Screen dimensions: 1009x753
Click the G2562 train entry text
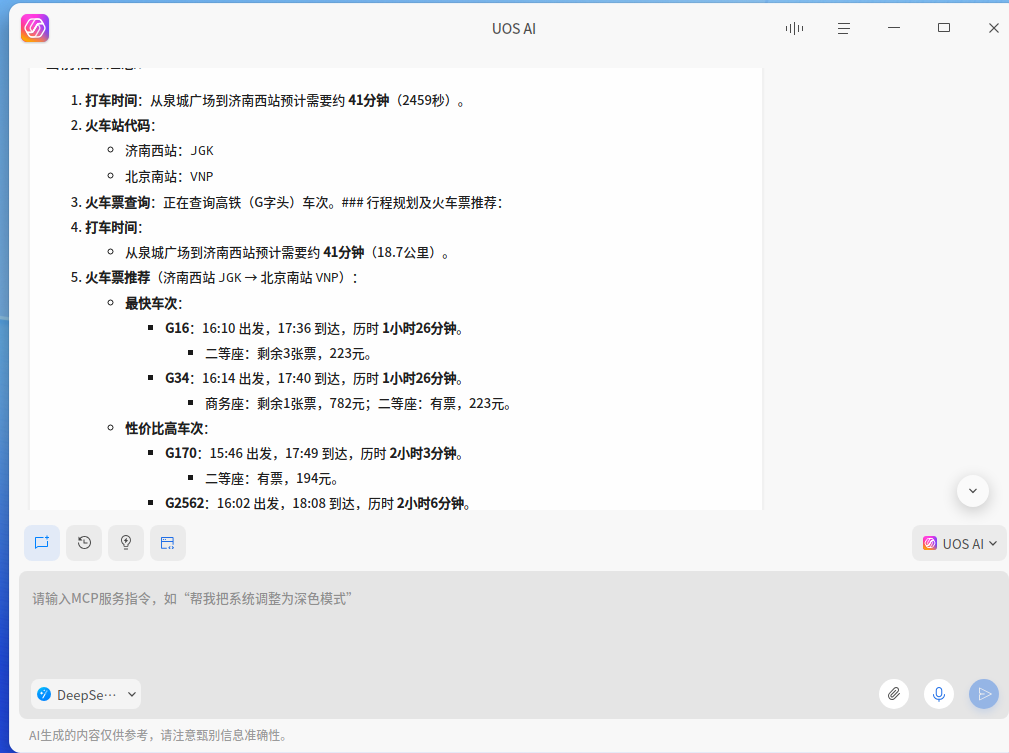(x=317, y=503)
